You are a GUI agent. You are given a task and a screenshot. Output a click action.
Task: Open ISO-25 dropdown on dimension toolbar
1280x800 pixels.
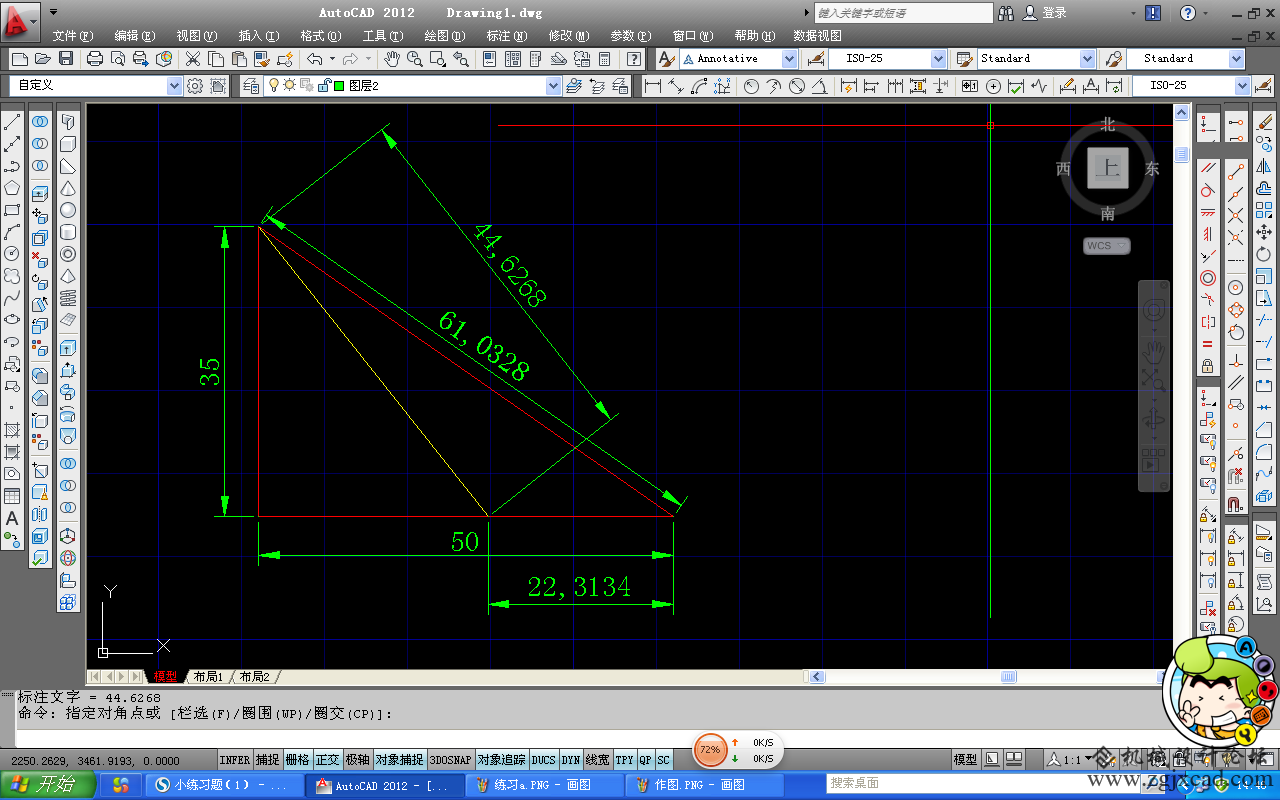[1241, 86]
